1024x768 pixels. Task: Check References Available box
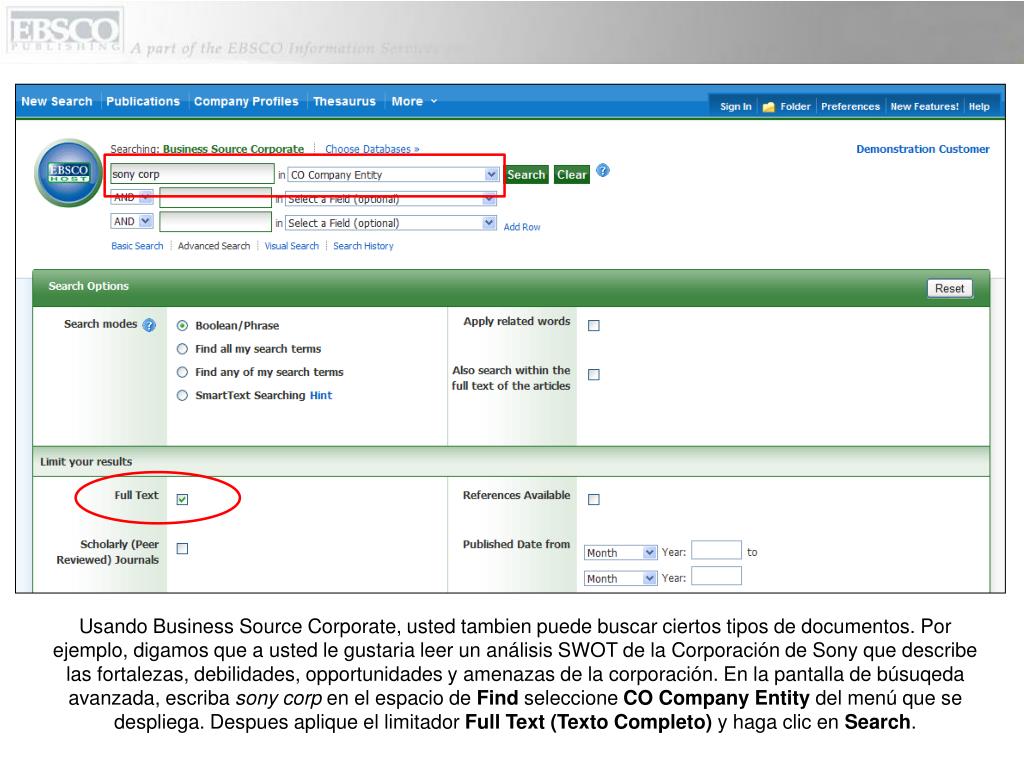tap(594, 499)
